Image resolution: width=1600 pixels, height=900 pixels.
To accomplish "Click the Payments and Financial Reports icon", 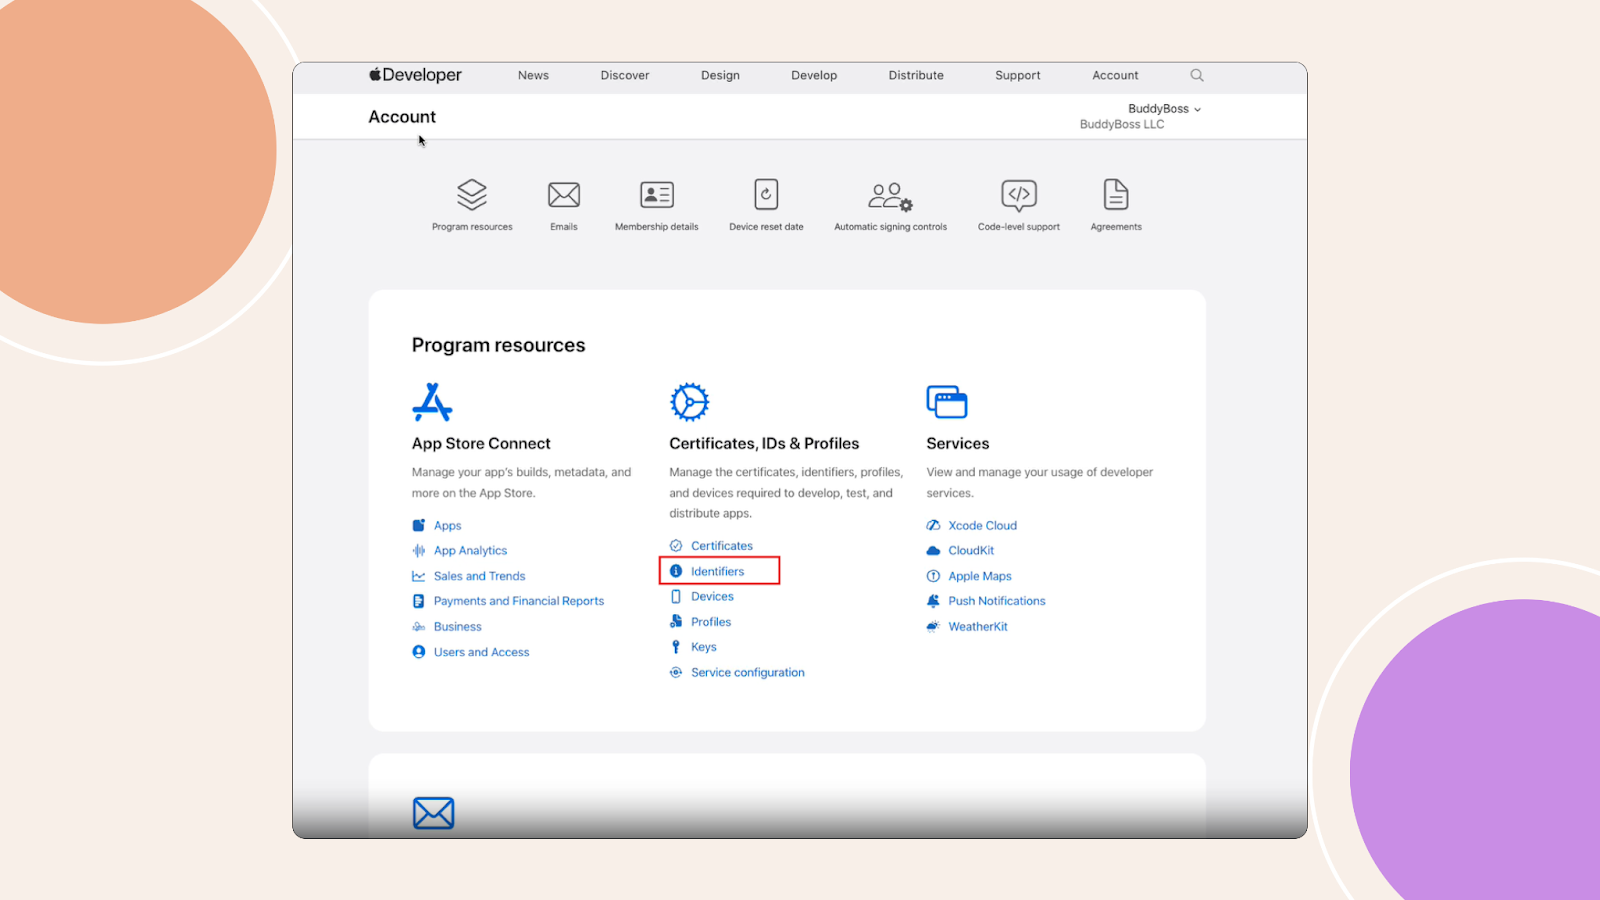I will [x=419, y=601].
